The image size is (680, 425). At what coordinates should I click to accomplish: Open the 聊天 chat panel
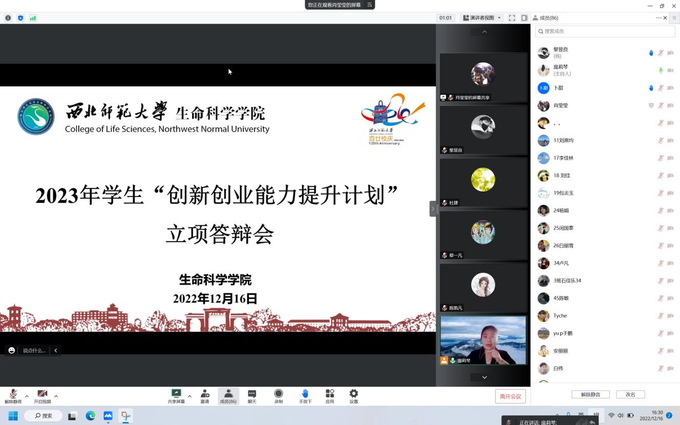[x=252, y=395]
